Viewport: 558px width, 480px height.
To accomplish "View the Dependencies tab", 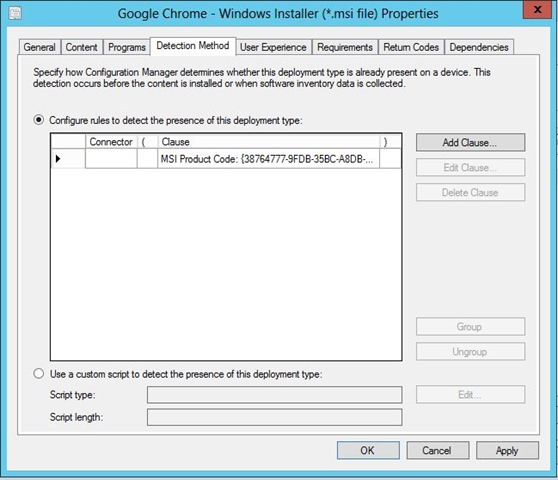I will pos(479,47).
